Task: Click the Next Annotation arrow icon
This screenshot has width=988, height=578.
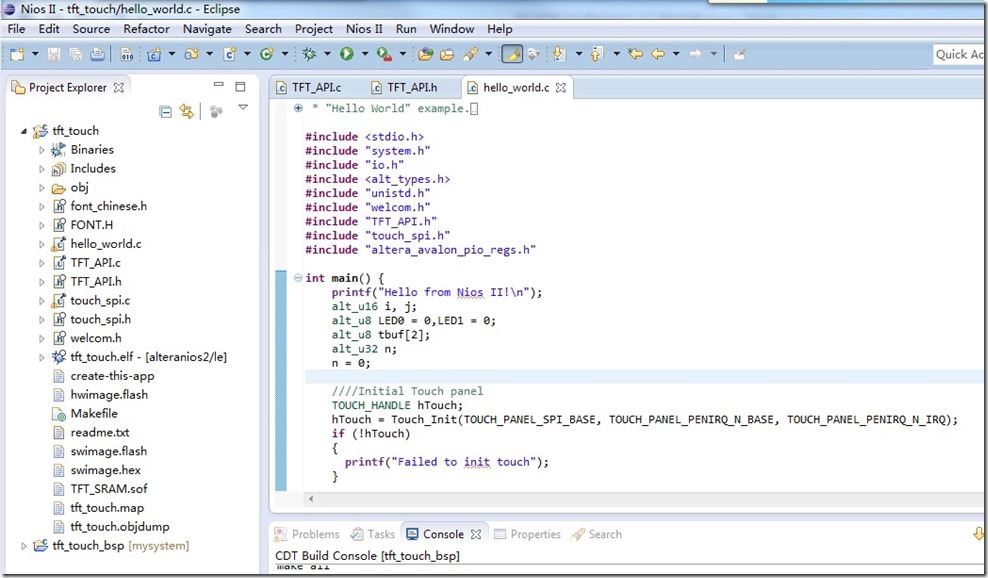Action: click(559, 54)
